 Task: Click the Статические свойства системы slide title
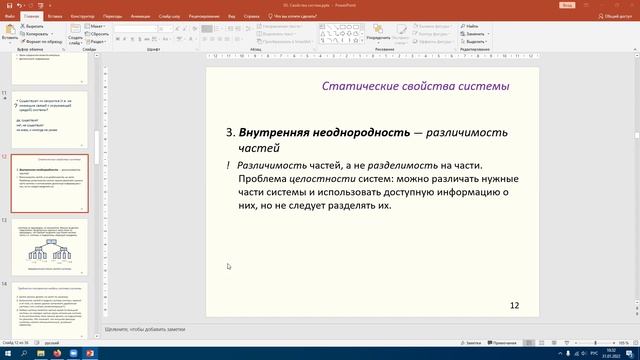(x=416, y=86)
